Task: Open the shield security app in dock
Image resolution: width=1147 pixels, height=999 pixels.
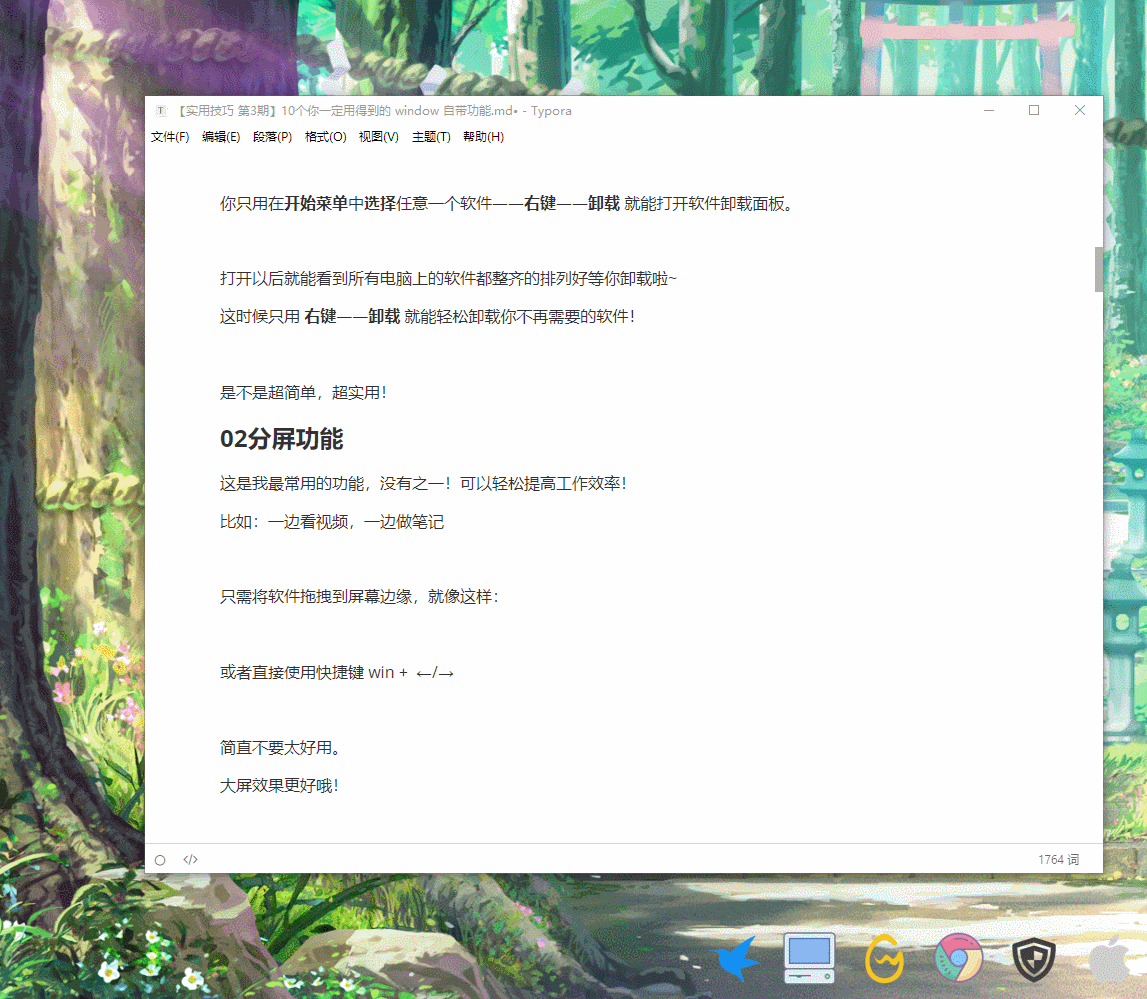Action: (x=1034, y=960)
